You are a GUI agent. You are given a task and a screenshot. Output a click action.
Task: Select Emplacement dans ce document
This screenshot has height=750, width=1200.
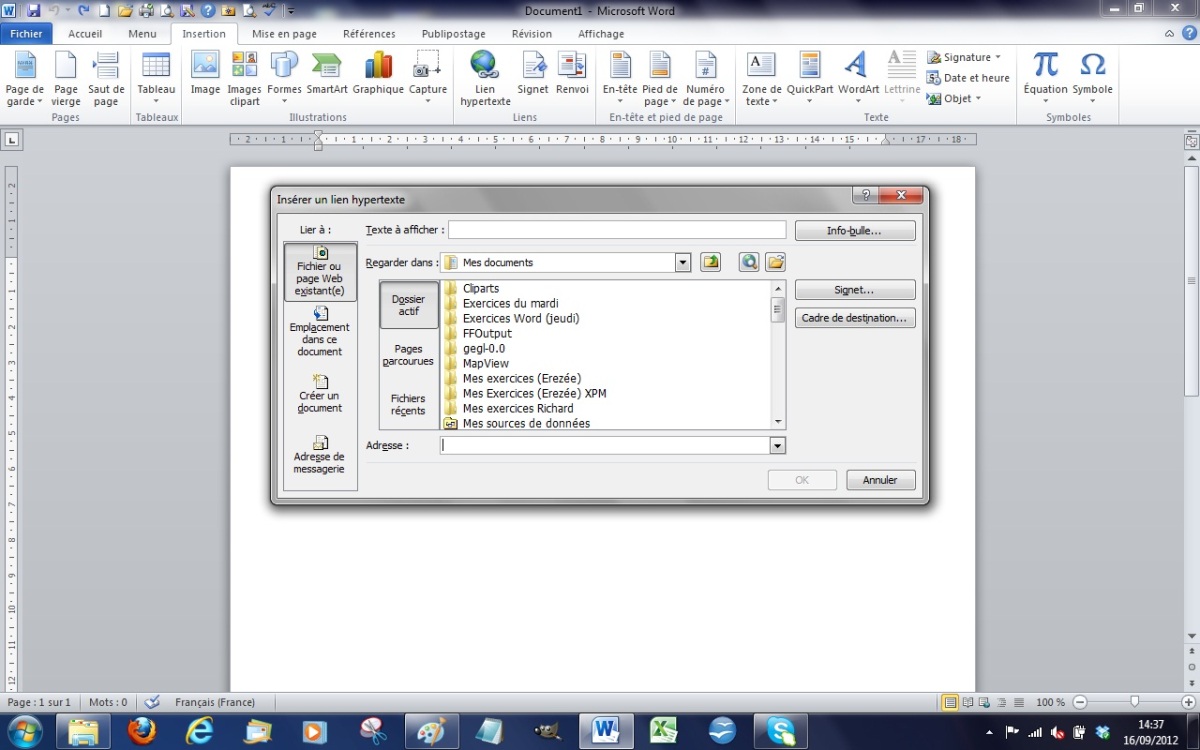tap(320, 331)
